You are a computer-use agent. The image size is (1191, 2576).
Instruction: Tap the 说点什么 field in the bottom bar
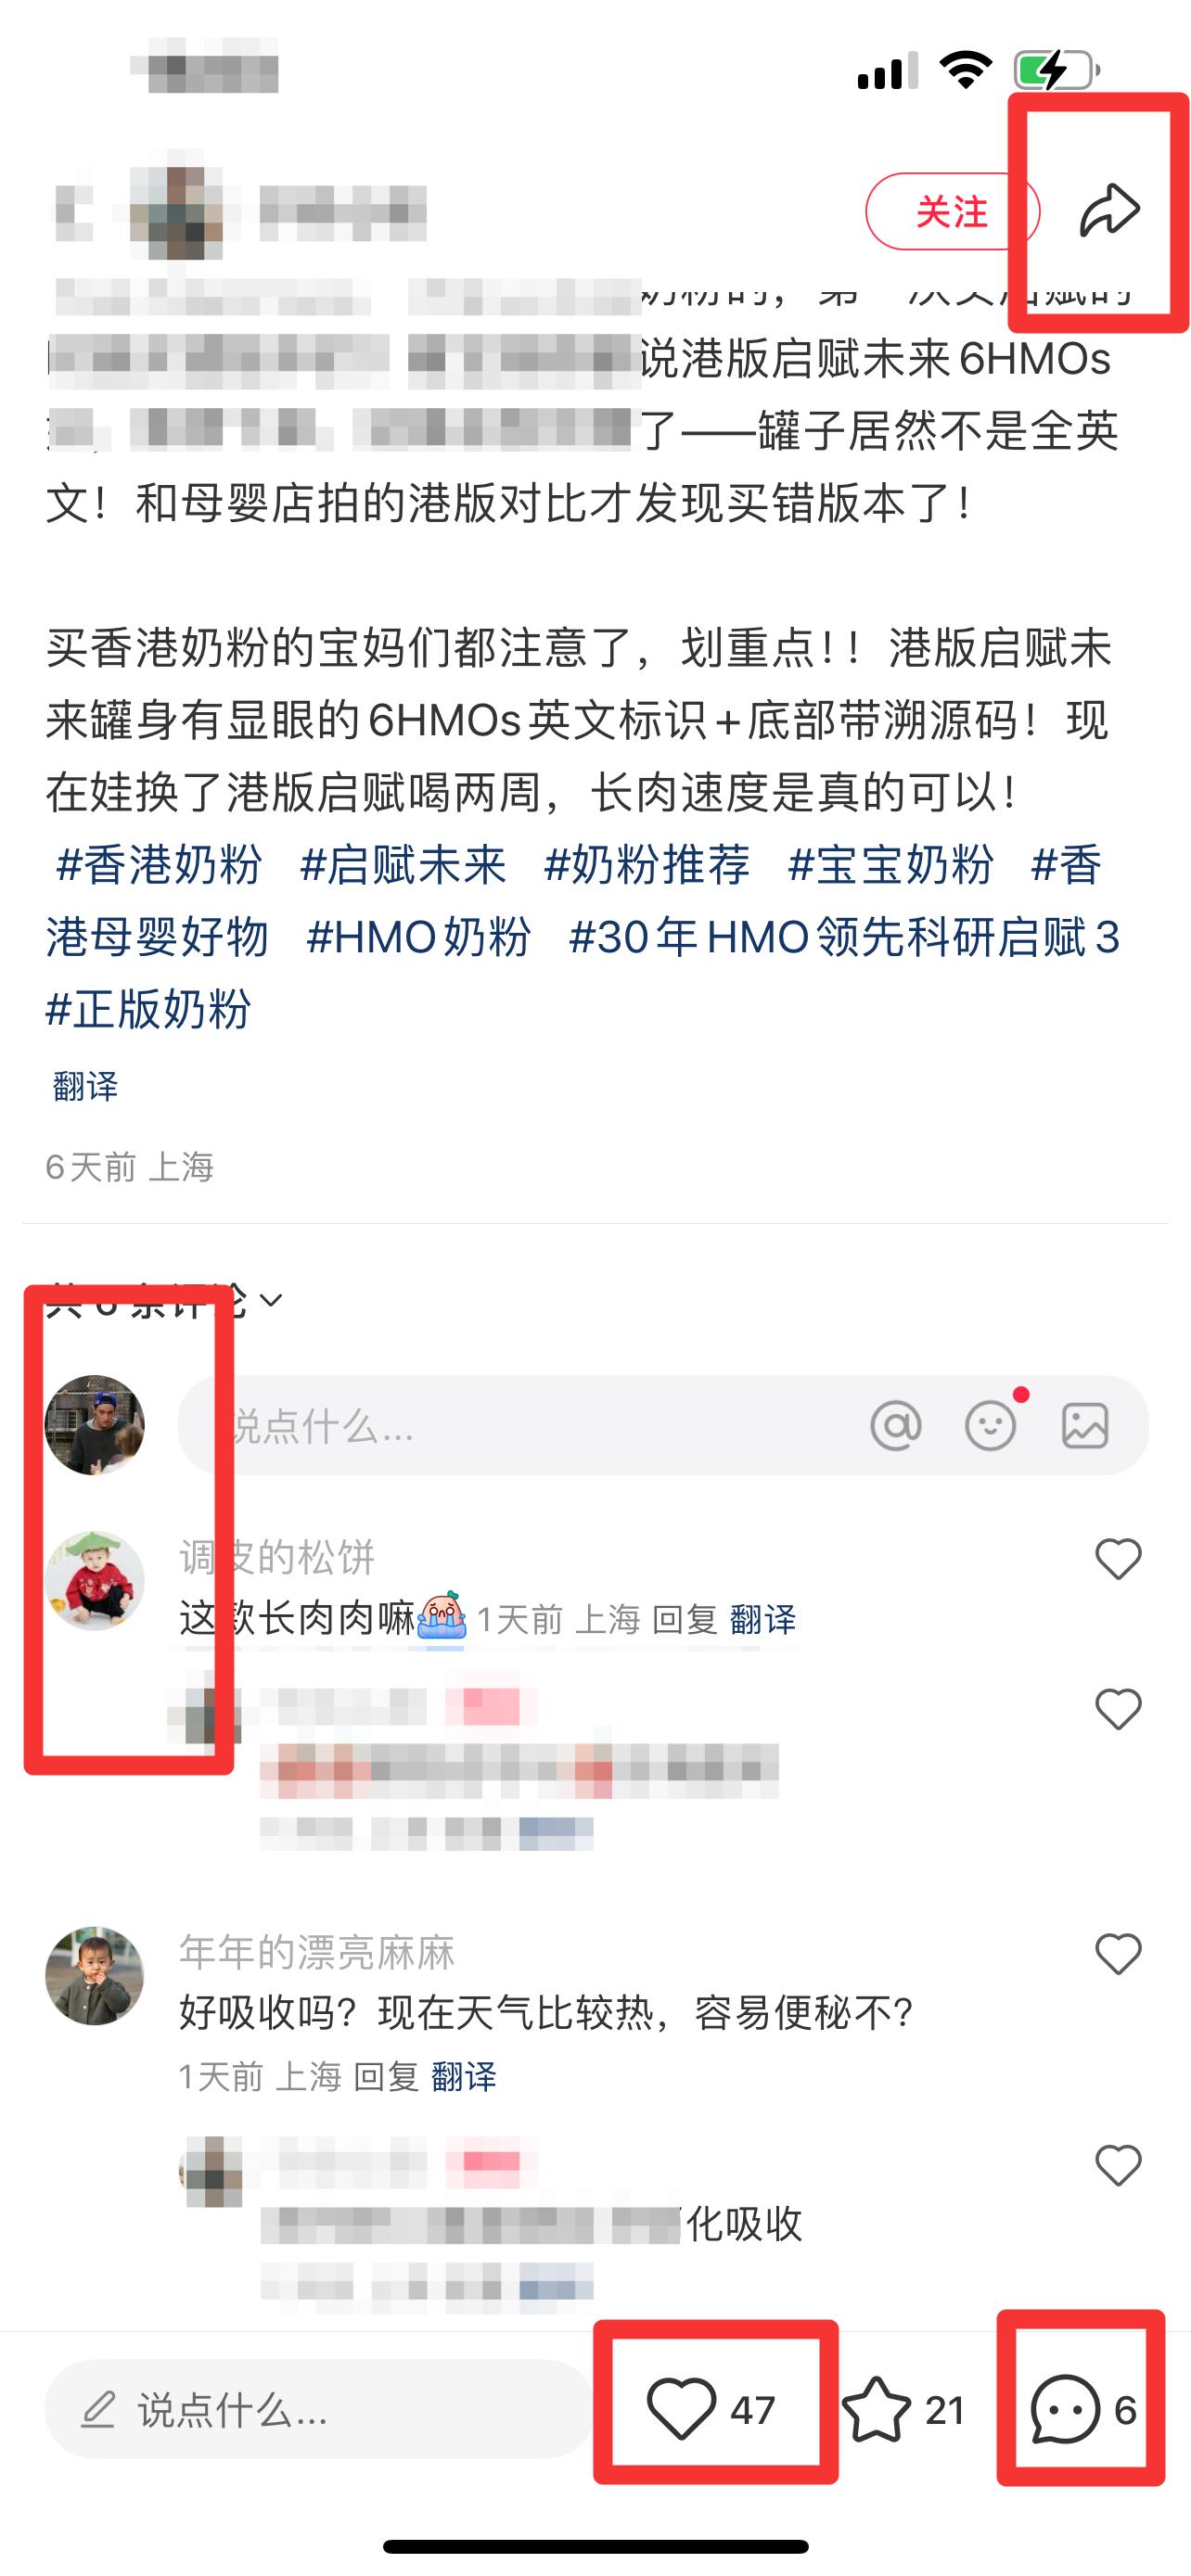point(318,2409)
